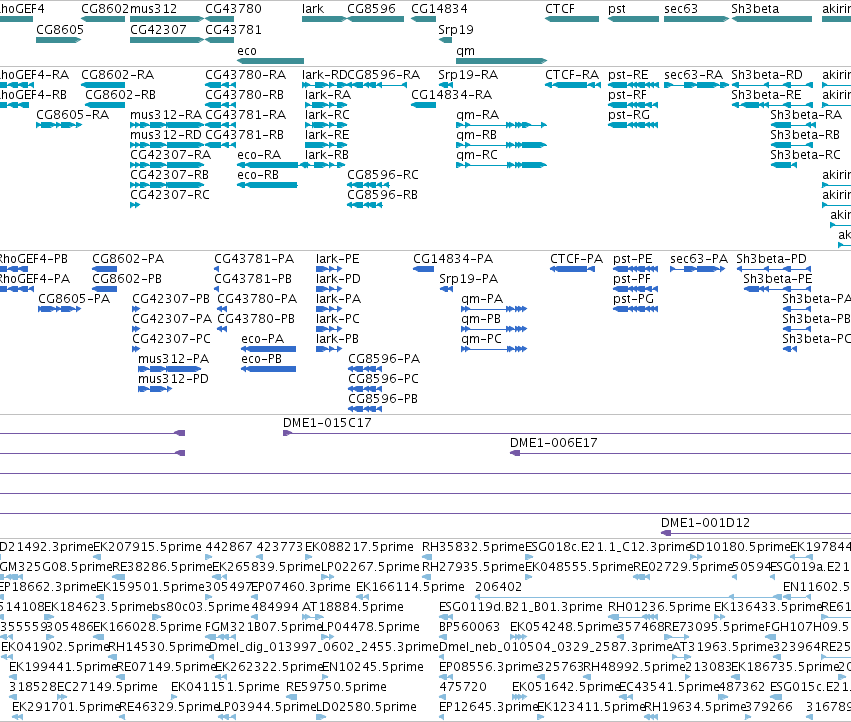
Task: Select the teal CTCF gene arrow glyph
Action: [572, 19]
